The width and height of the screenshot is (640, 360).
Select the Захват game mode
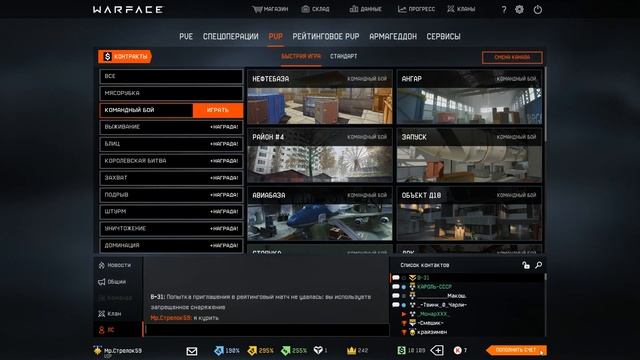[x=171, y=178]
